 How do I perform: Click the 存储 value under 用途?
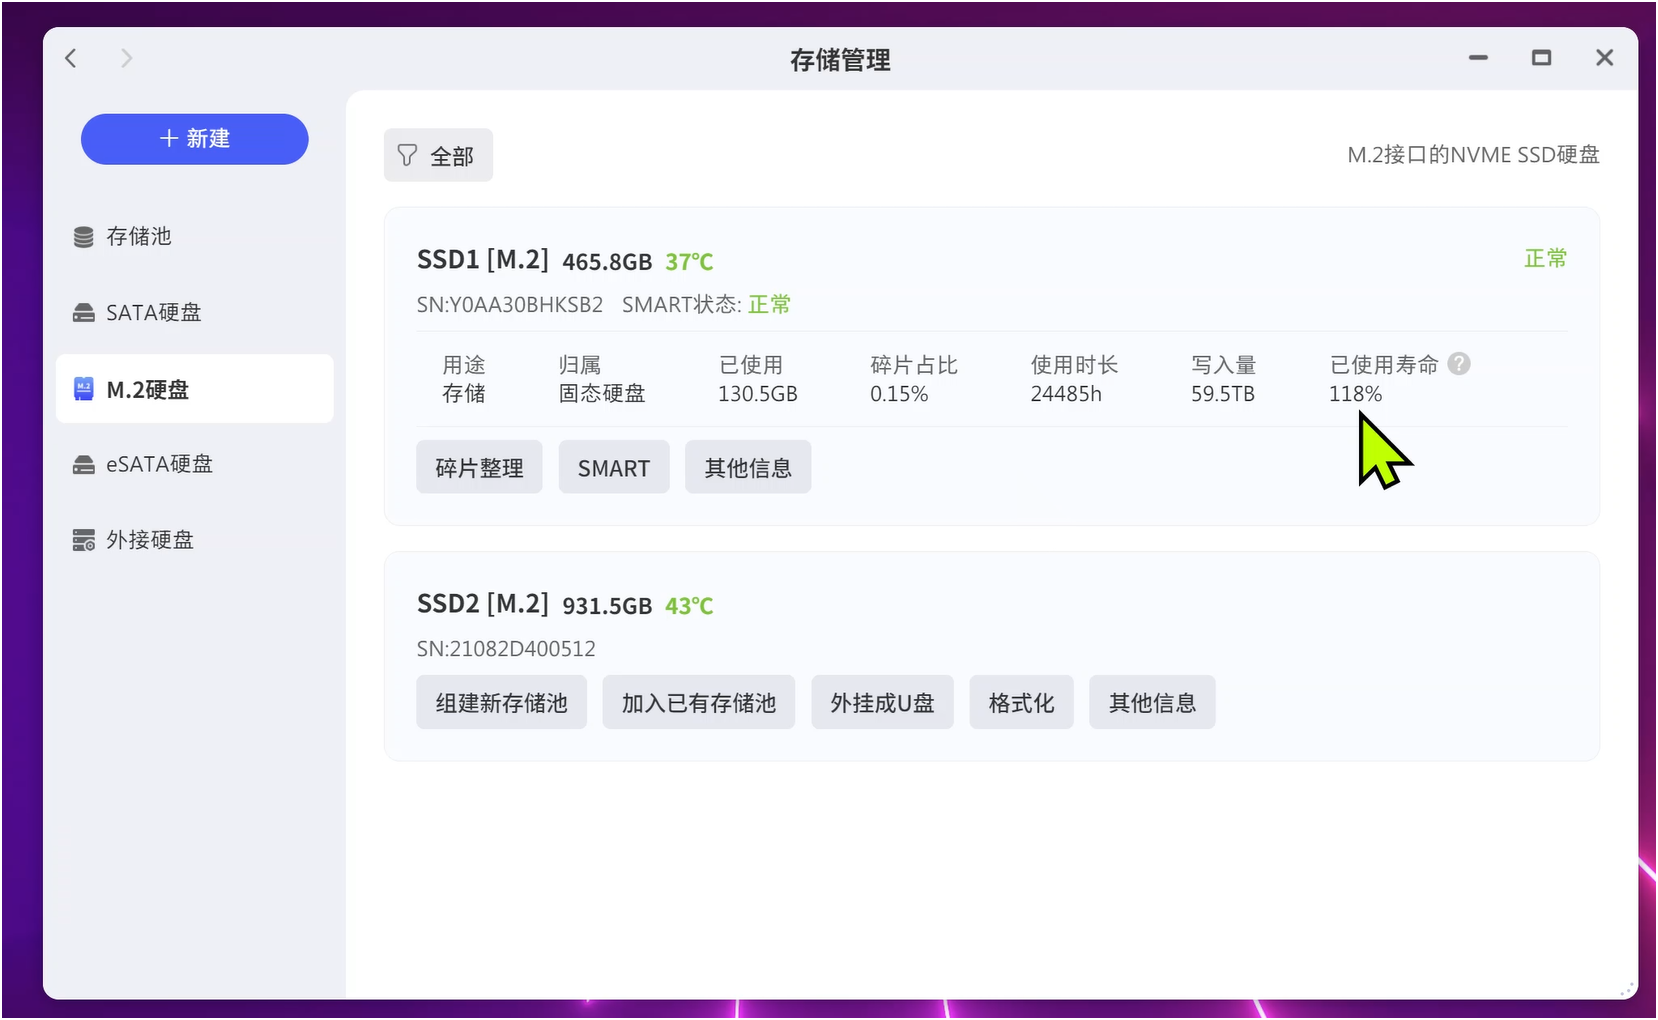tap(464, 394)
